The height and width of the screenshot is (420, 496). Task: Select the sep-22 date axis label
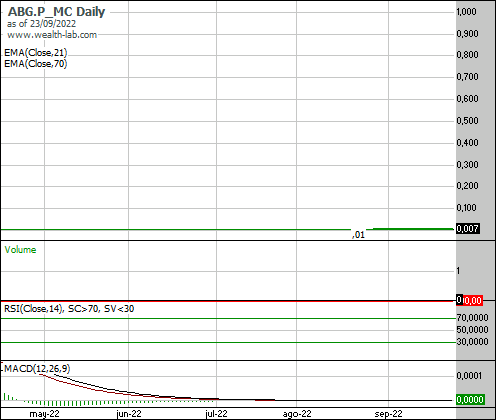pyautogui.click(x=388, y=414)
